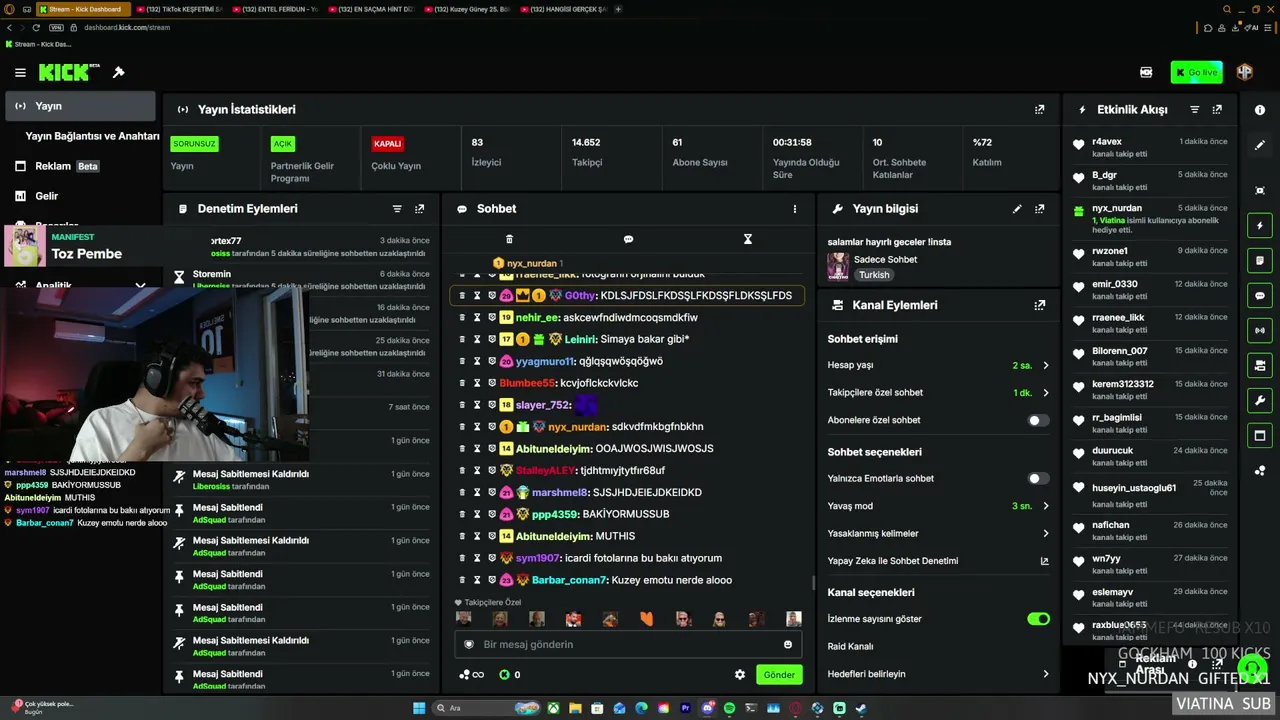Click the Gönder send button

click(779, 674)
